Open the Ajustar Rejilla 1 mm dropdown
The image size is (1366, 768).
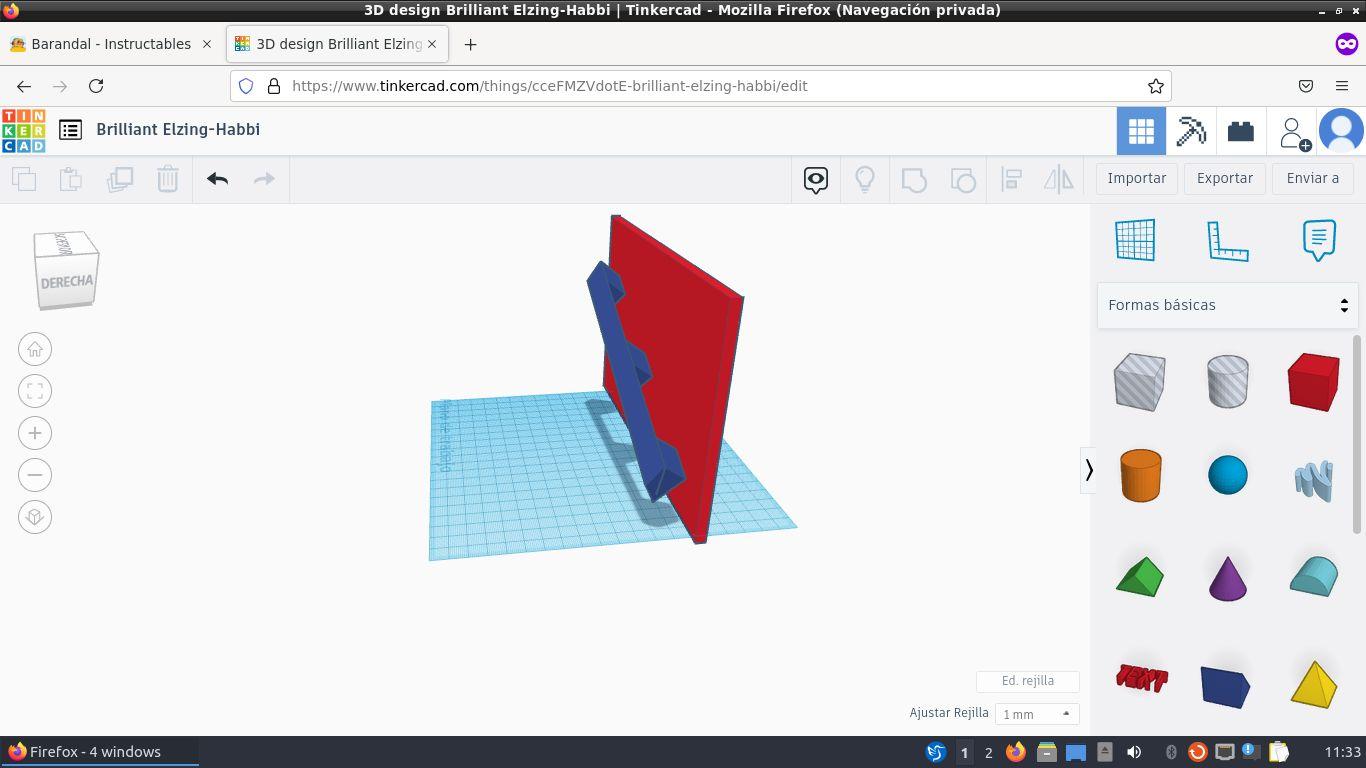coord(1037,714)
